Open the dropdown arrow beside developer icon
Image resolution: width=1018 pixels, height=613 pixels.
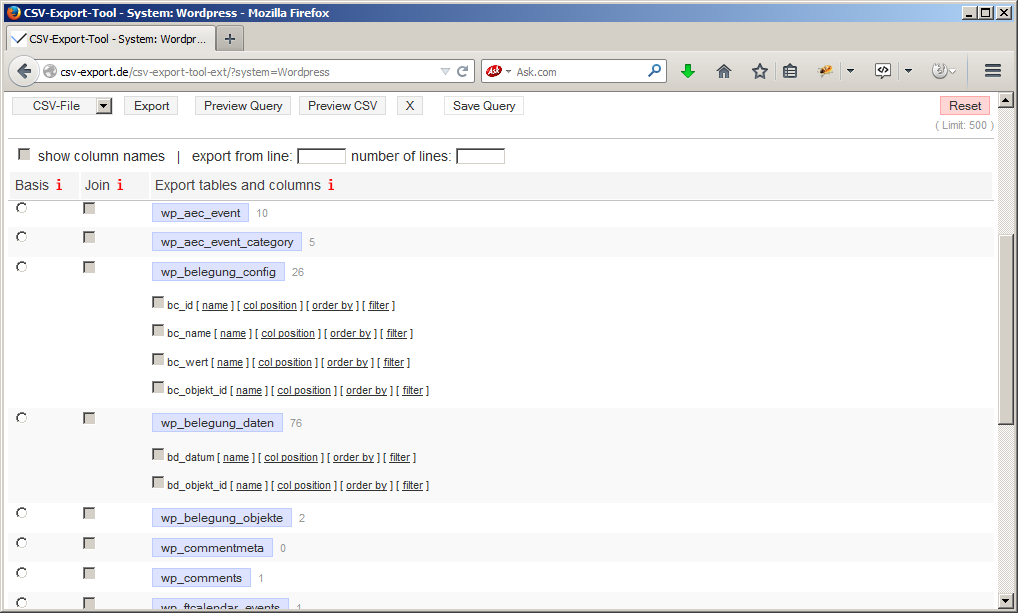(908, 71)
